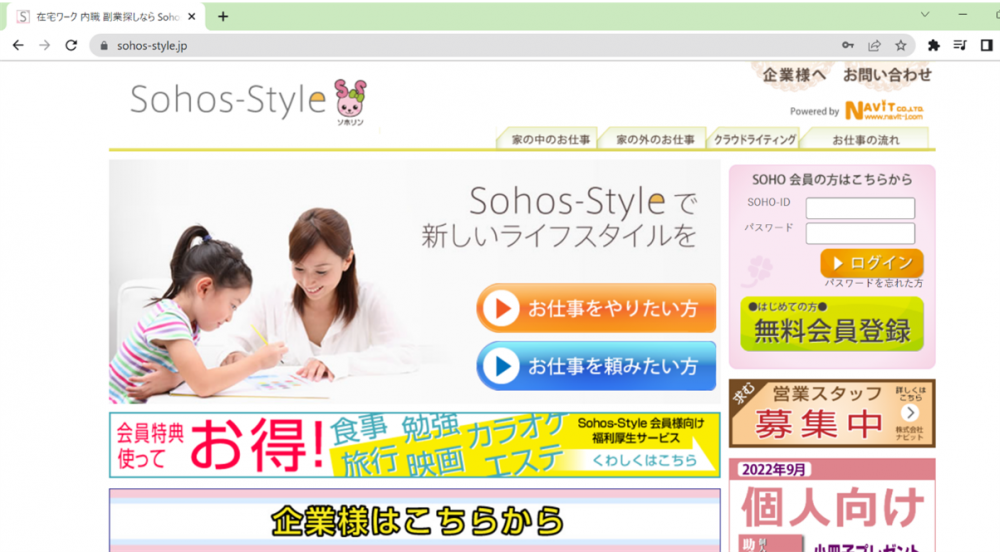Image resolution: width=1000 pixels, height=552 pixels.
Task: Click the ソホリン rabbit mascot icon
Action: pyautogui.click(x=350, y=101)
